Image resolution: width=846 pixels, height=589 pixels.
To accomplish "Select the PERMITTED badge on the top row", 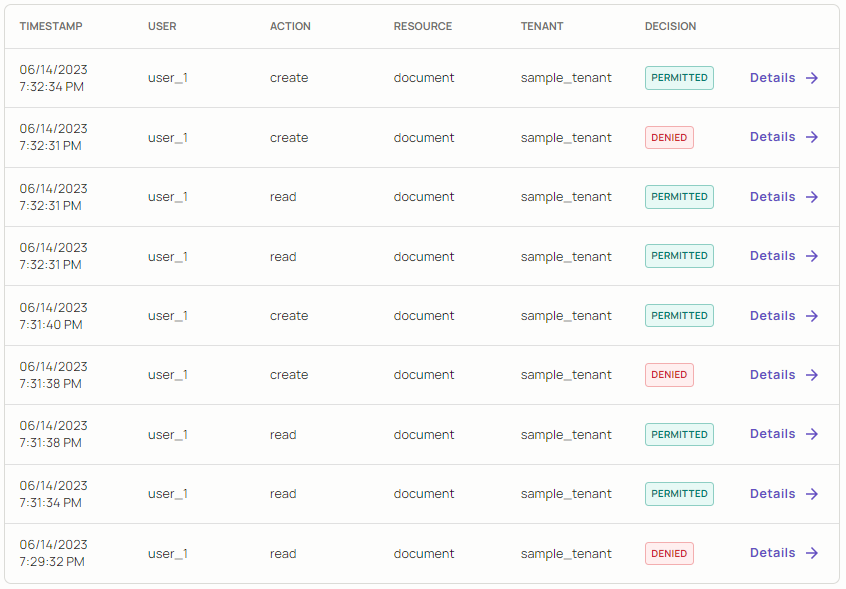I will [679, 78].
